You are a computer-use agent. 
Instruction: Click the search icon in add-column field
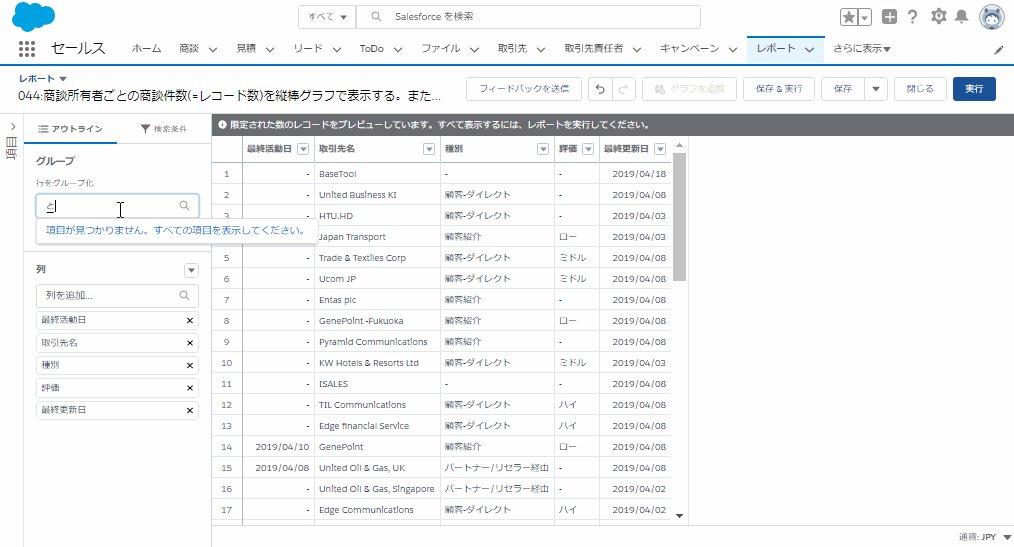(x=184, y=295)
